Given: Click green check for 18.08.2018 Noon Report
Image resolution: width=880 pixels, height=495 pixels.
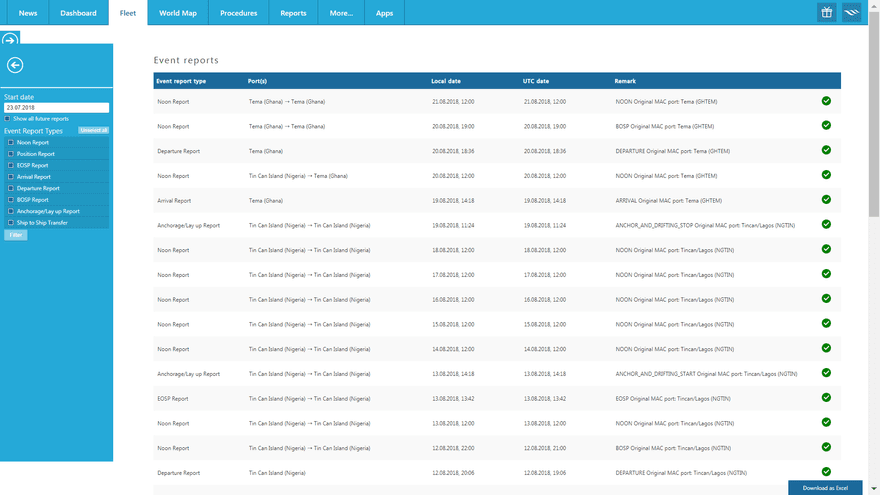Looking at the screenshot, I should [x=826, y=249].
